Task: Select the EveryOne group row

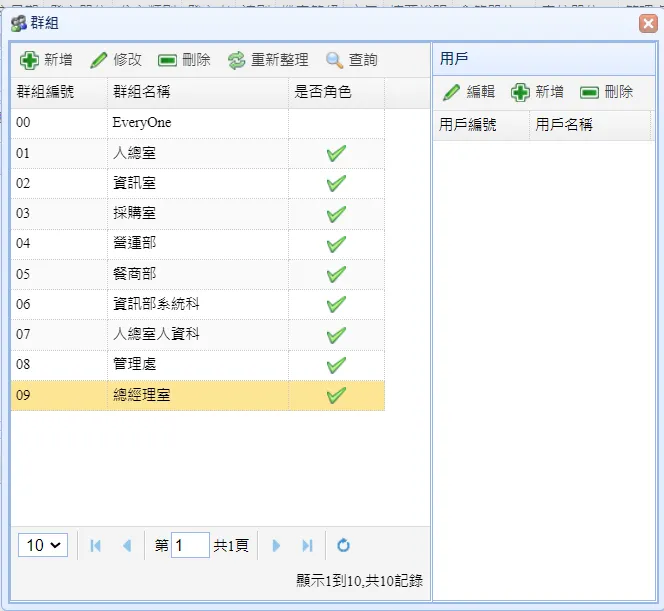Action: coord(198,123)
